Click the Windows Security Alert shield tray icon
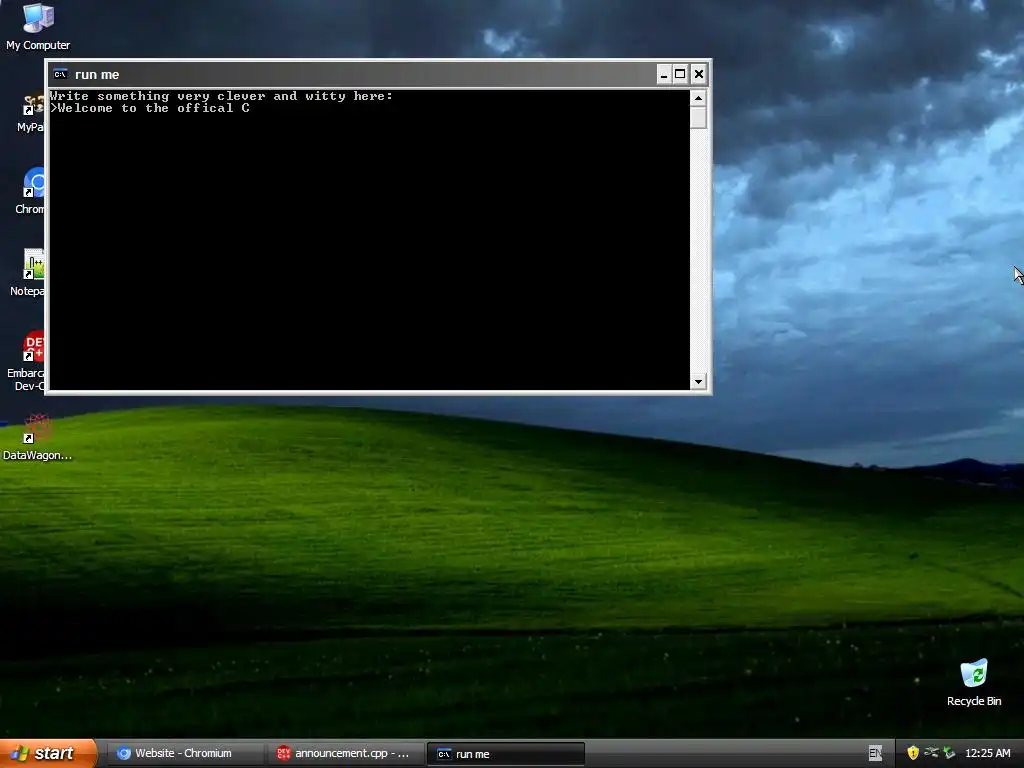The height and width of the screenshot is (768, 1024). click(x=913, y=753)
